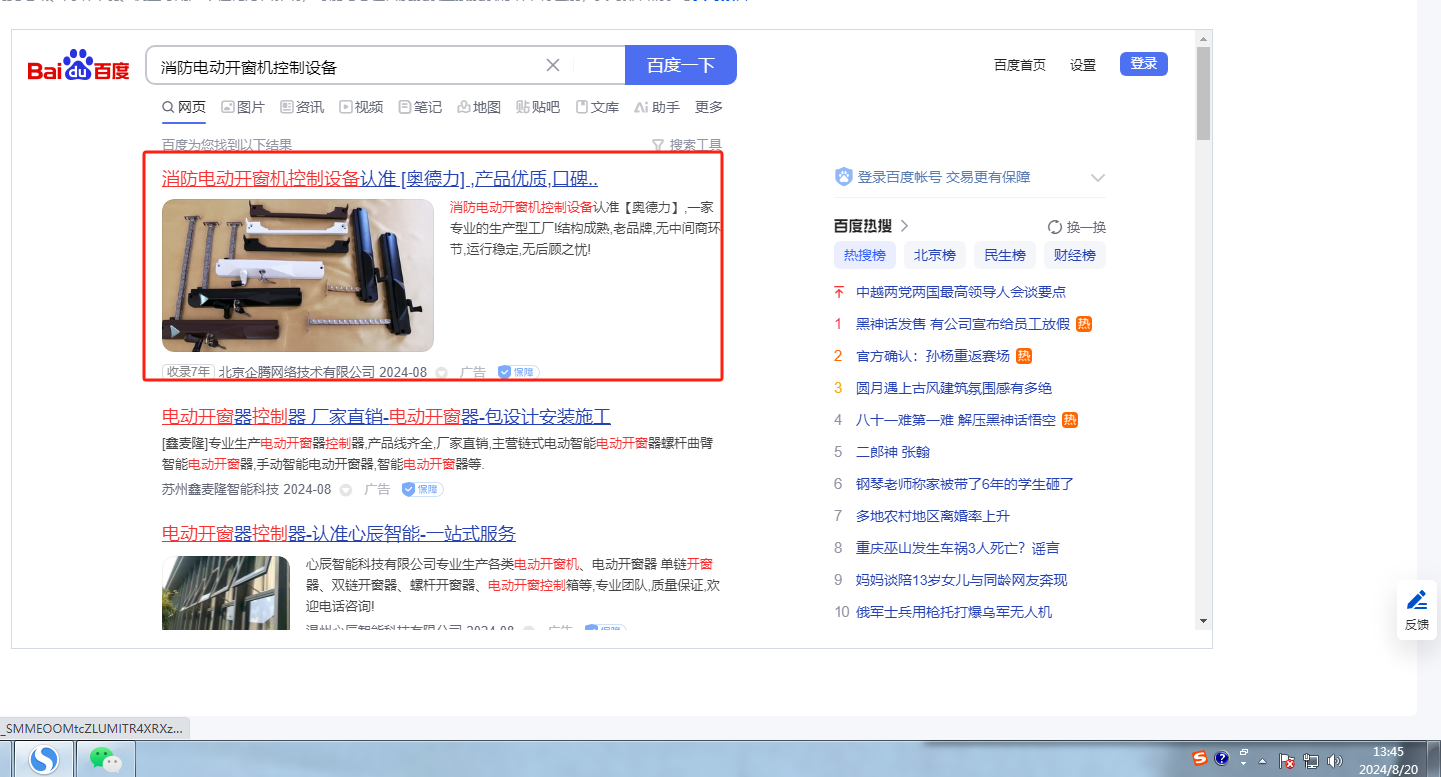Expand the chevron next to 登录百度帐号 banner
Viewport: 1441px width, 777px height.
tap(1098, 178)
